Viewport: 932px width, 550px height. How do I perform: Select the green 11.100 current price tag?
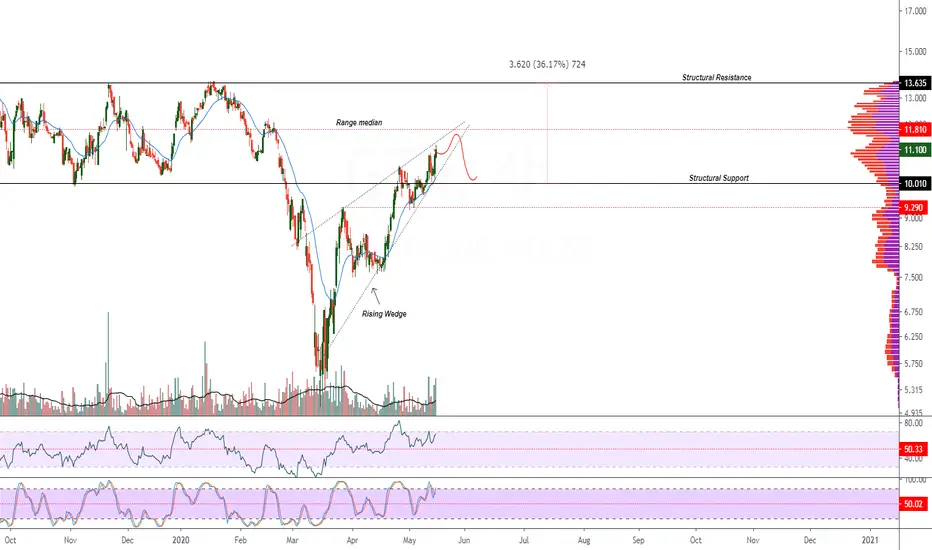(x=915, y=150)
